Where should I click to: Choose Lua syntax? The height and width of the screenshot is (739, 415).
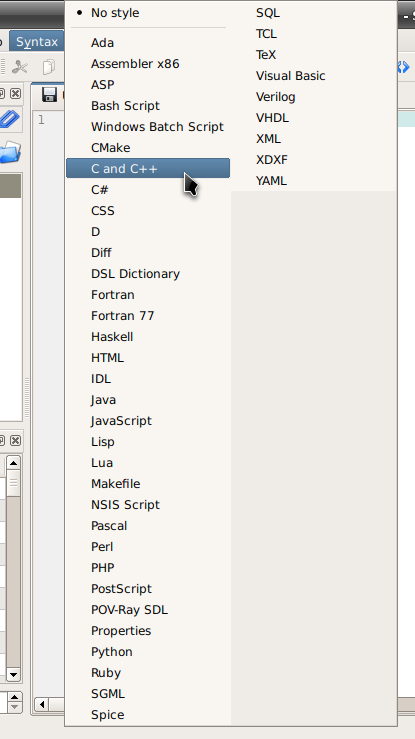coord(148,463)
